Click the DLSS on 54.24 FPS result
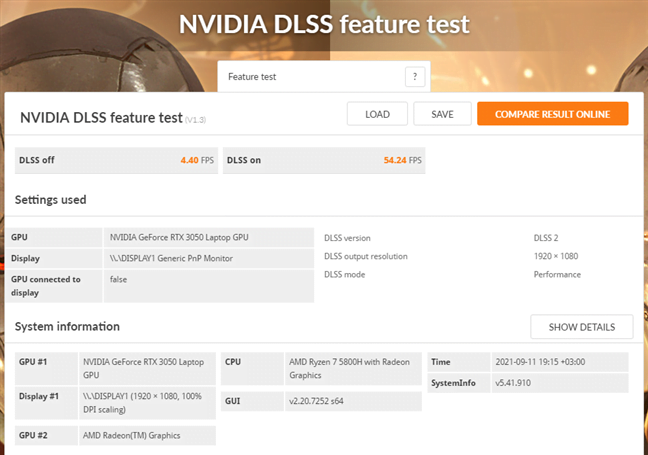The image size is (648, 455). [x=324, y=160]
